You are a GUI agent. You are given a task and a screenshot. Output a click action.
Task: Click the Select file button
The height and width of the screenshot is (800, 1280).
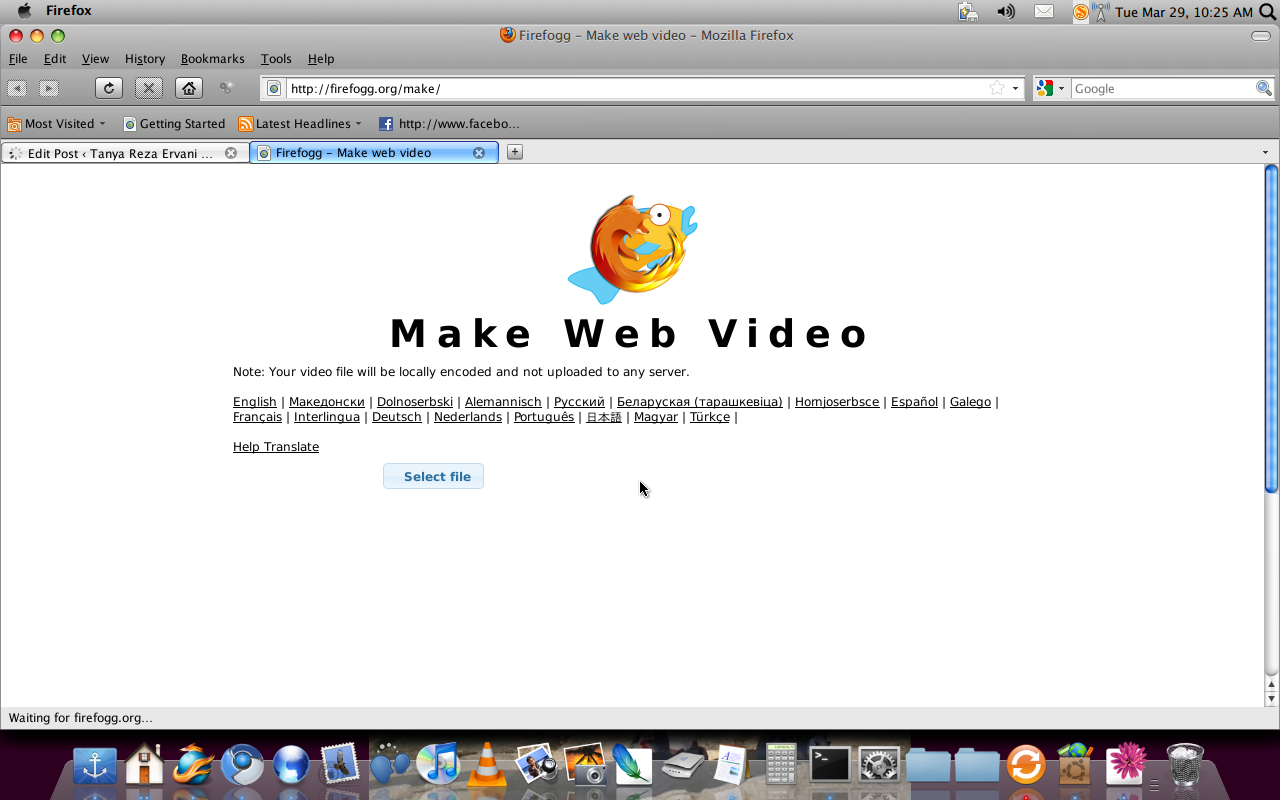click(x=433, y=476)
